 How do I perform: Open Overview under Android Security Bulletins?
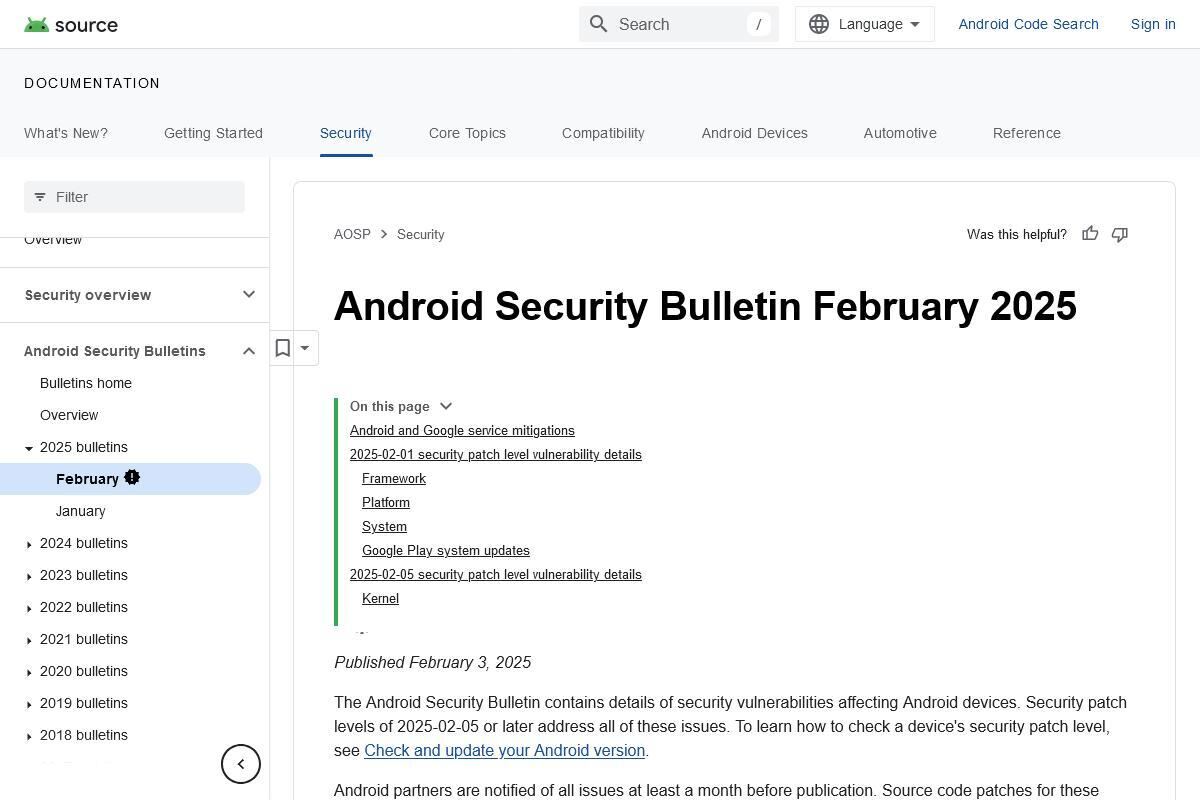(69, 415)
